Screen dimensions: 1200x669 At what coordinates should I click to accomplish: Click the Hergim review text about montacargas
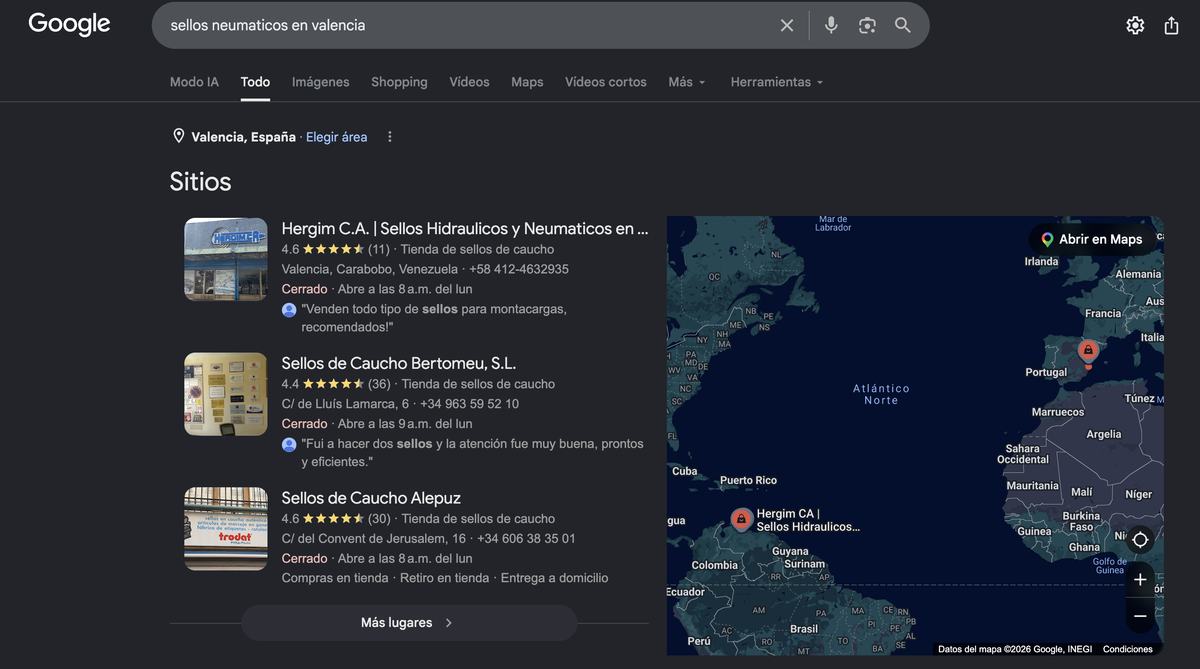(434, 318)
